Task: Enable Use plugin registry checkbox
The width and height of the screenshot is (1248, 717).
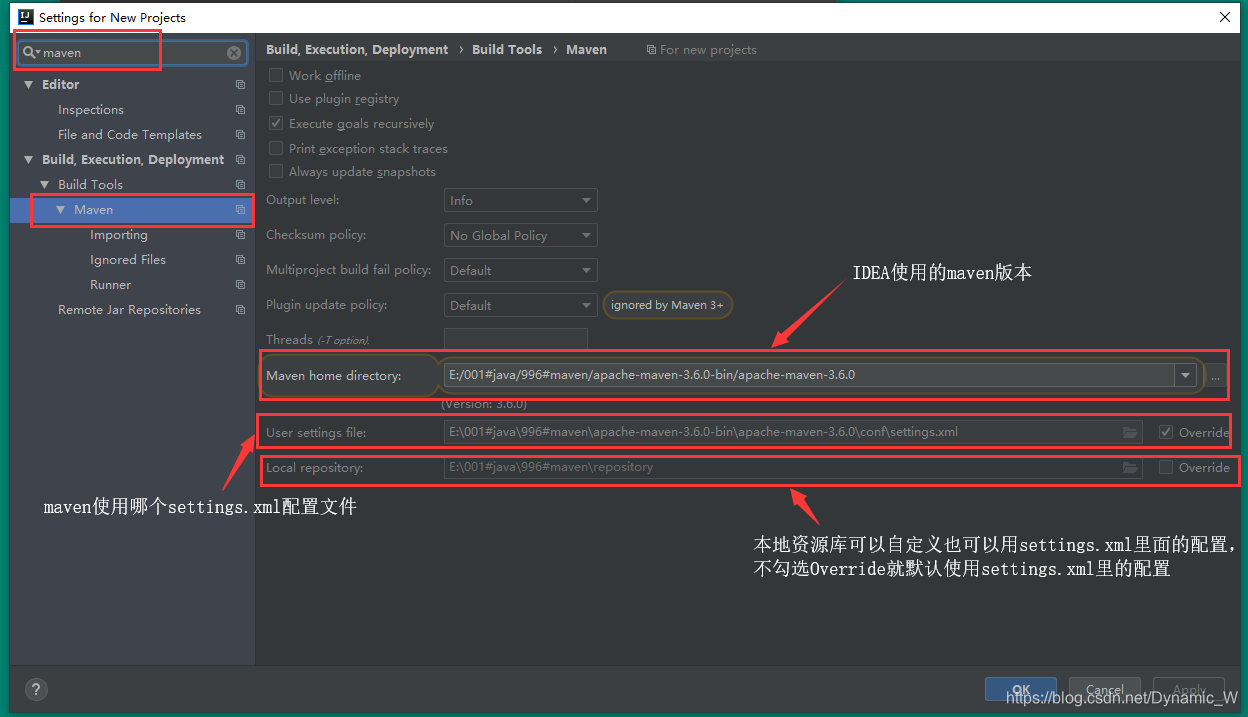Action: (276, 99)
